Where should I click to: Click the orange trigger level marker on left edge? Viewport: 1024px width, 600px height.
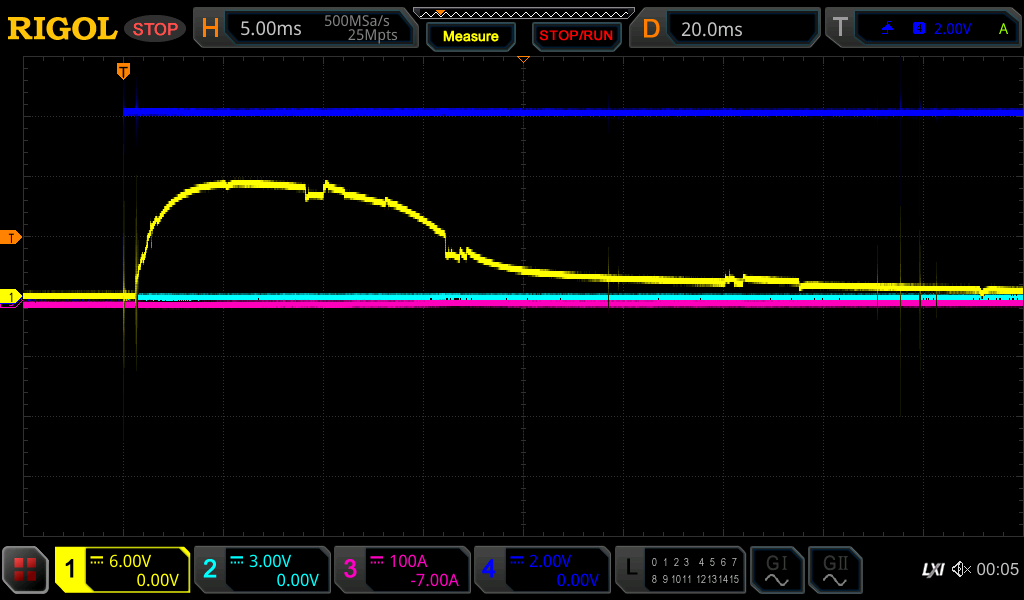click(x=11, y=237)
